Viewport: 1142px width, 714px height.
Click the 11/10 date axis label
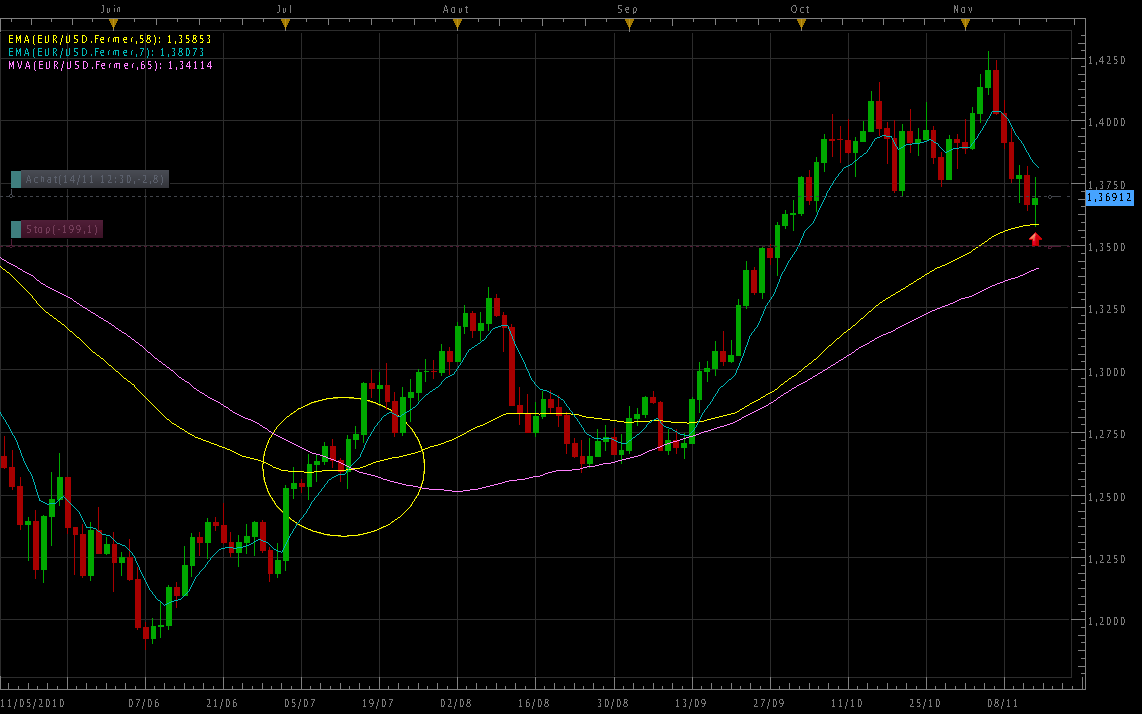[846, 704]
